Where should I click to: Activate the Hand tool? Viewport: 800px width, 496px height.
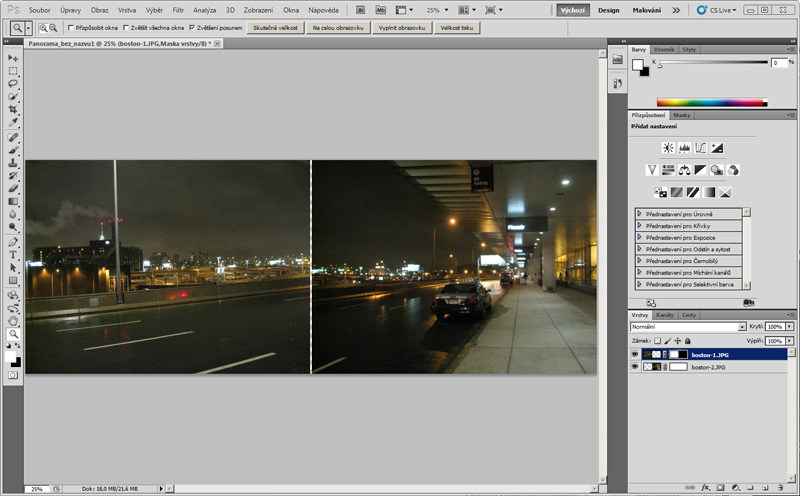click(x=14, y=321)
